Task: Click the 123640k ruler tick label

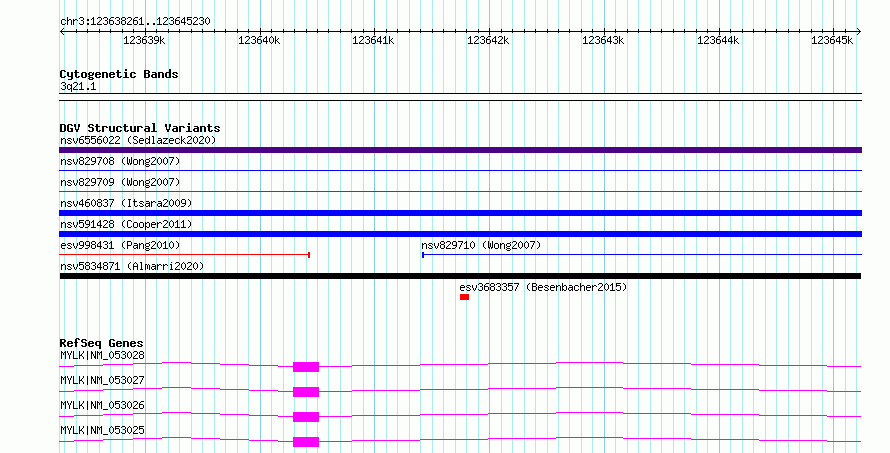Action: (x=259, y=40)
